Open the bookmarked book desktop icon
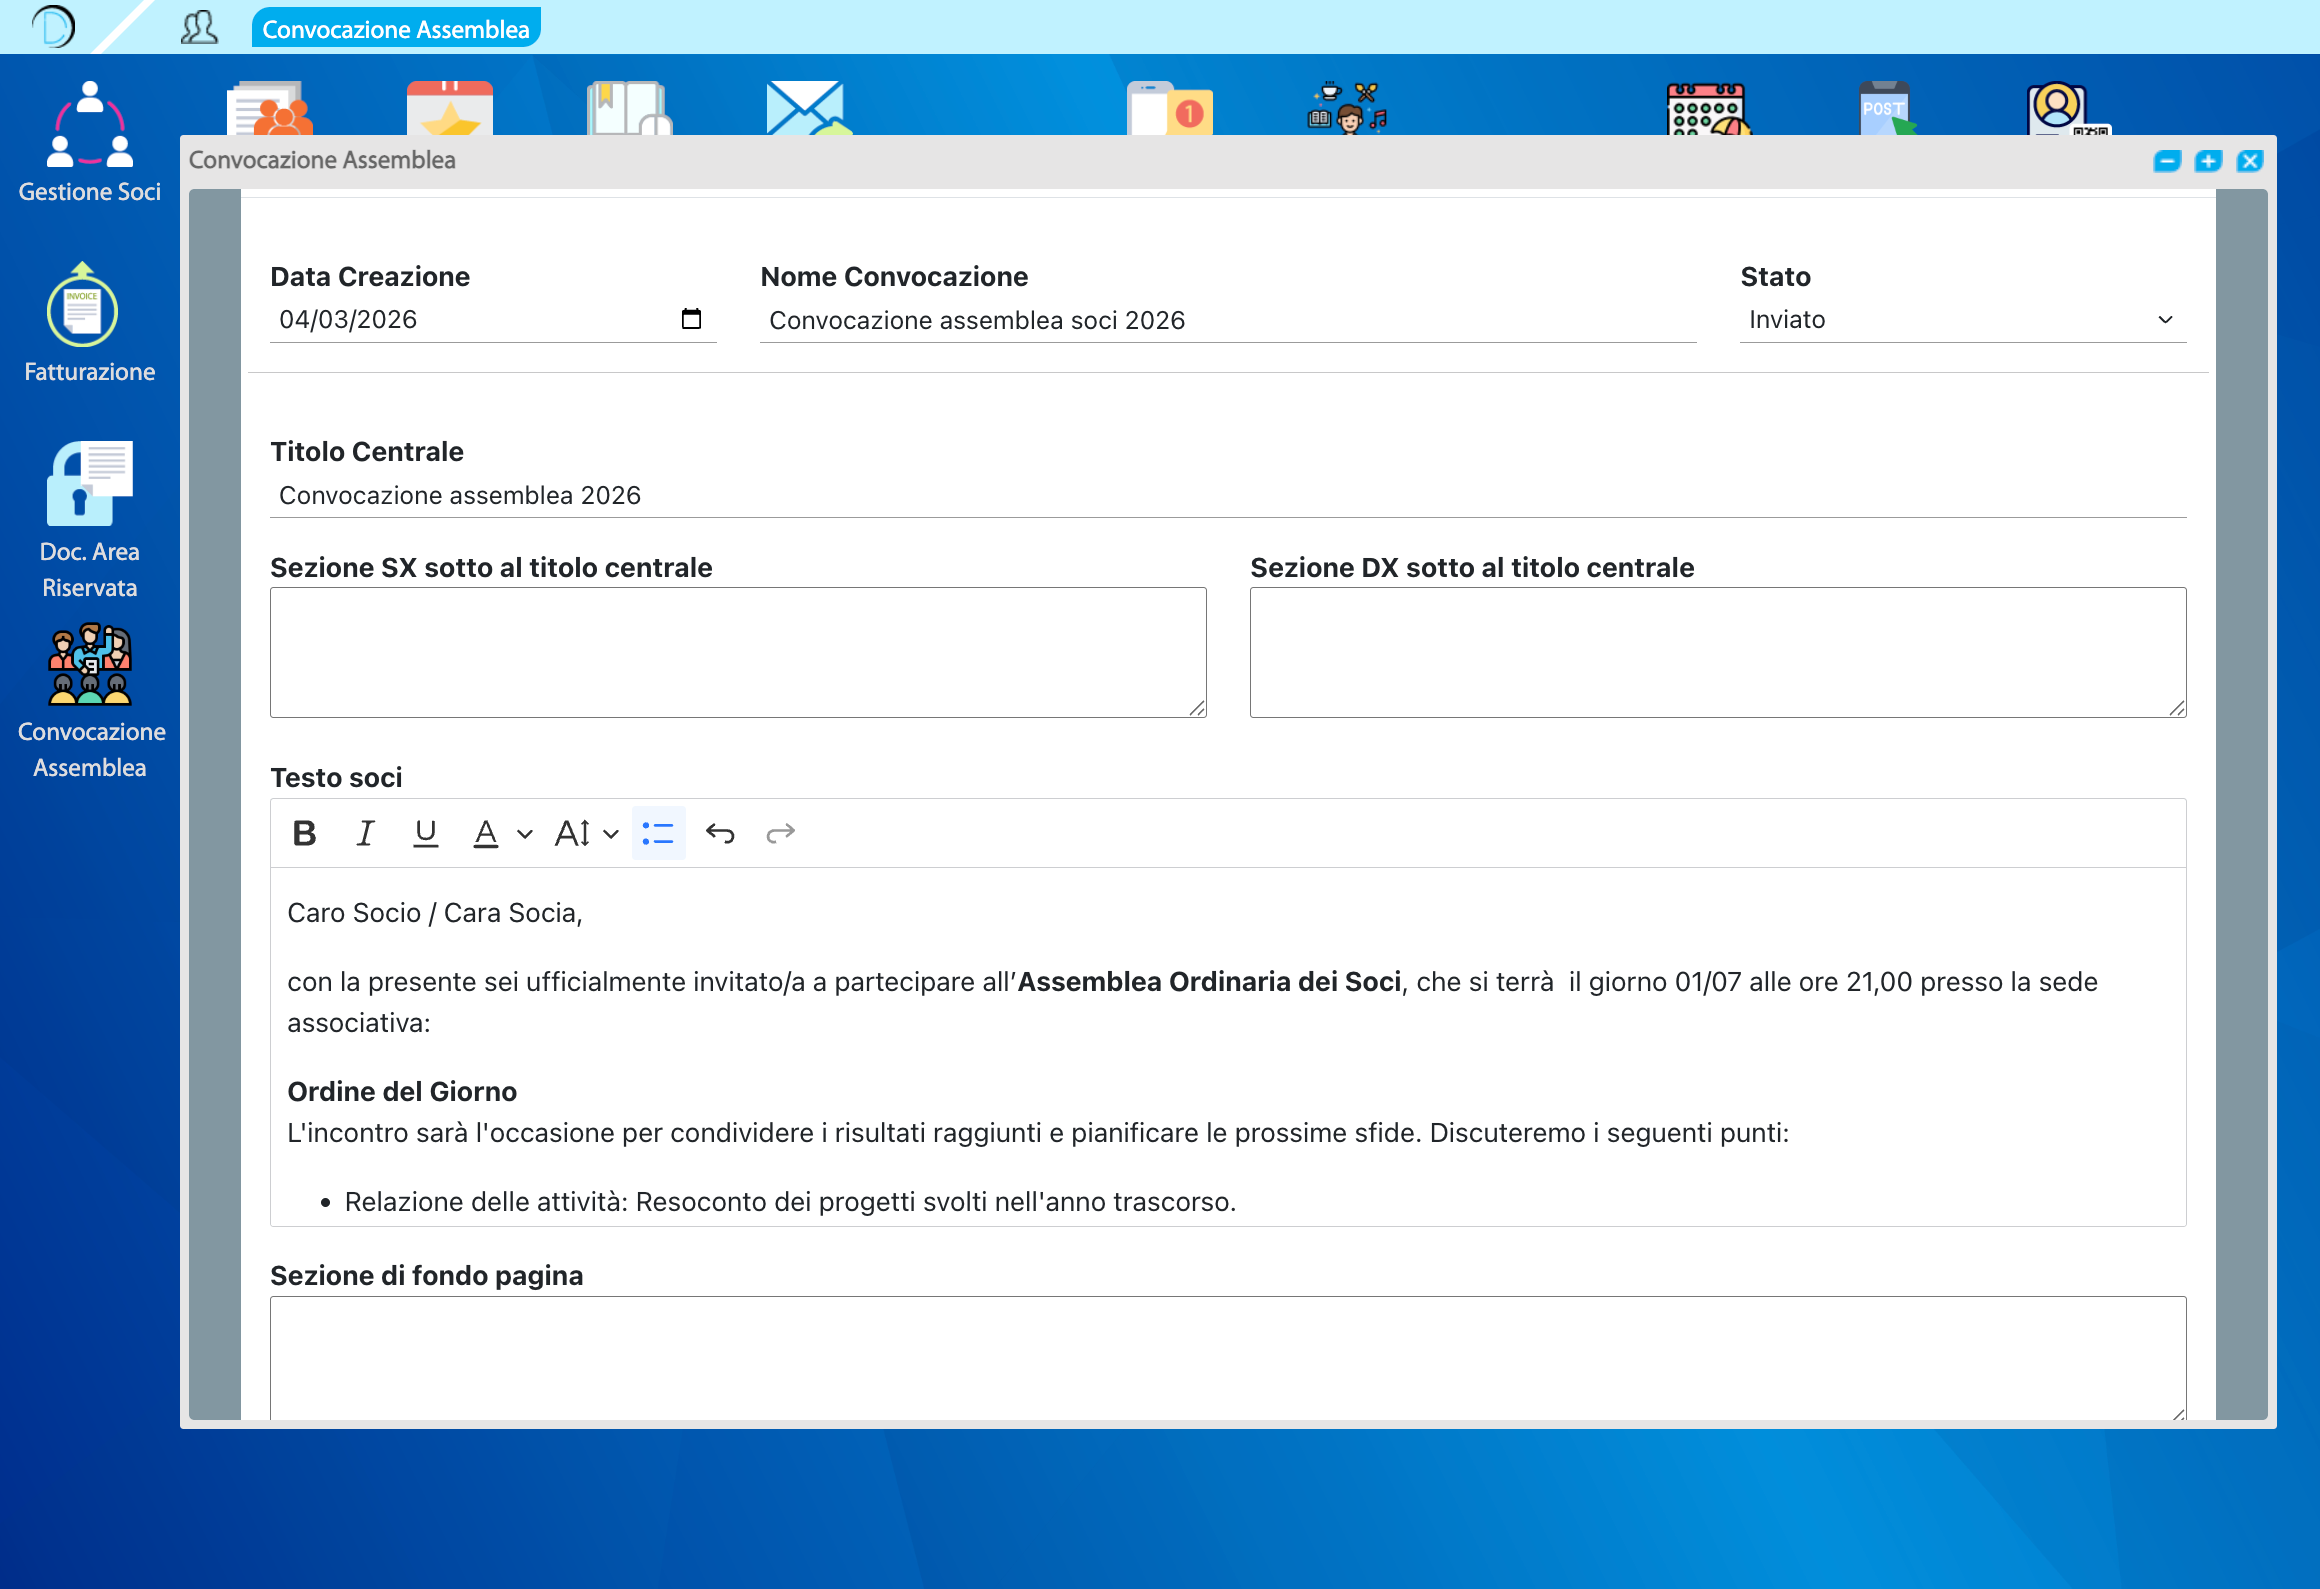 tap(630, 108)
